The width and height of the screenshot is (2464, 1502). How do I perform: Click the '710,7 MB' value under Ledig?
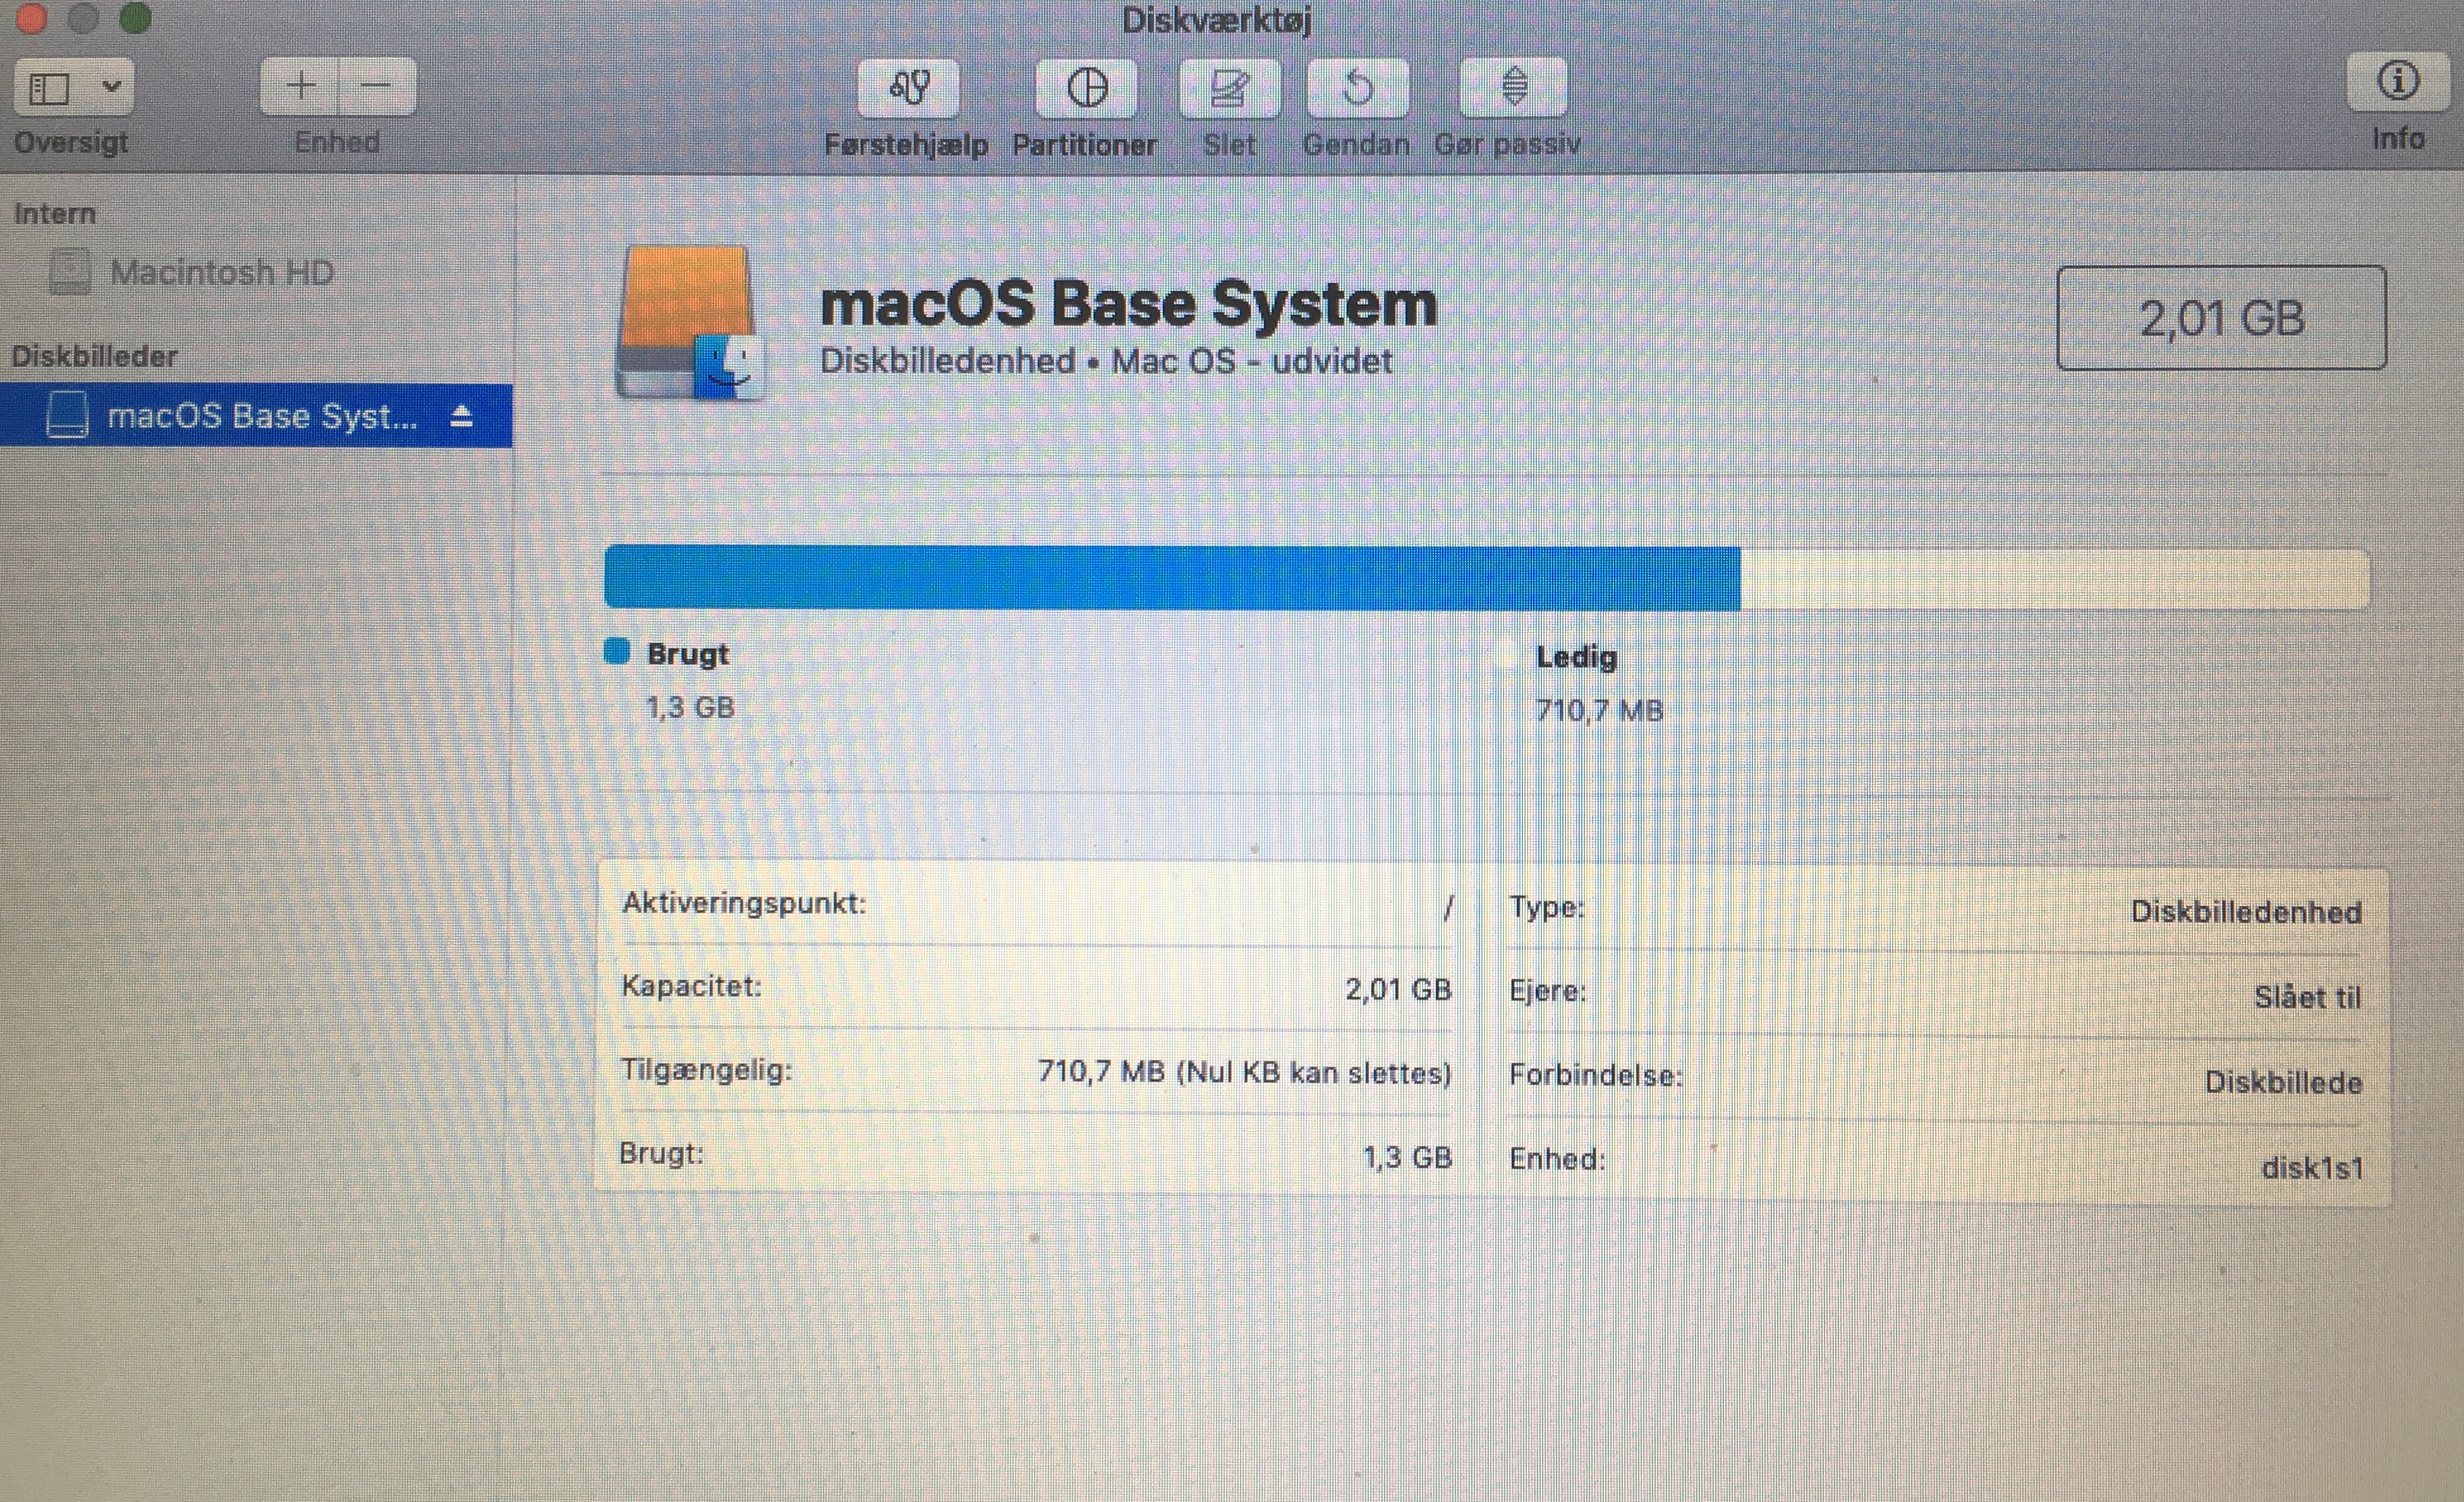(x=1599, y=711)
